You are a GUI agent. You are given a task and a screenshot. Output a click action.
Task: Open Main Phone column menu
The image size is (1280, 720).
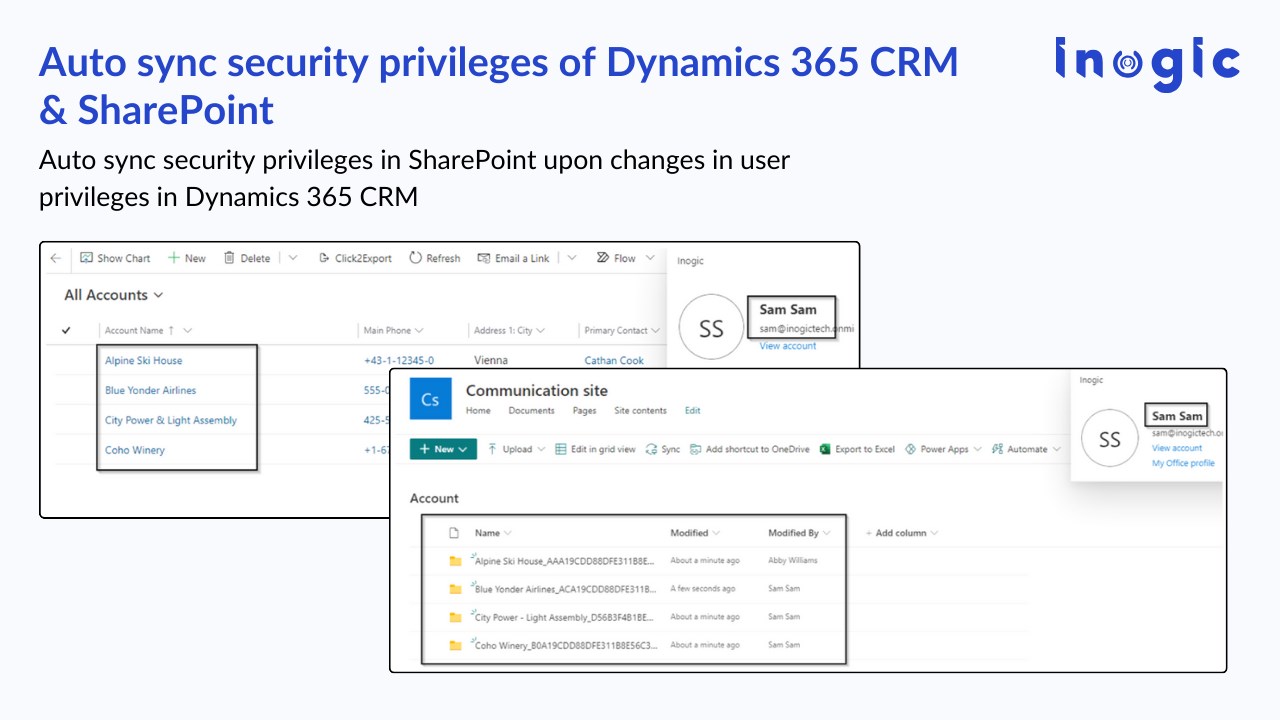point(393,330)
